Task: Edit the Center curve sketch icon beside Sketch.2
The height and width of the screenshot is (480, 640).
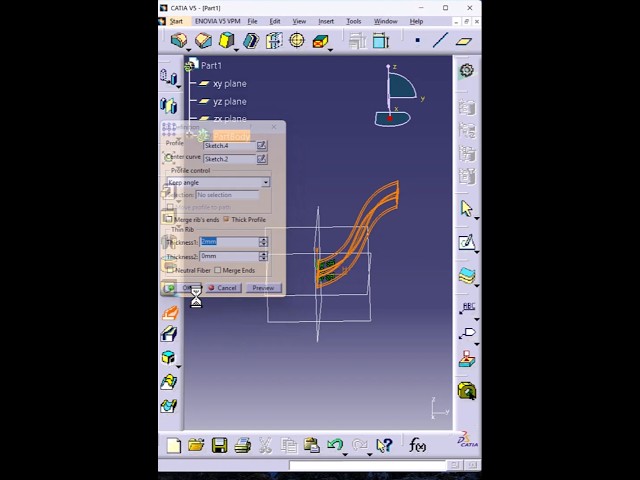Action: [262, 159]
